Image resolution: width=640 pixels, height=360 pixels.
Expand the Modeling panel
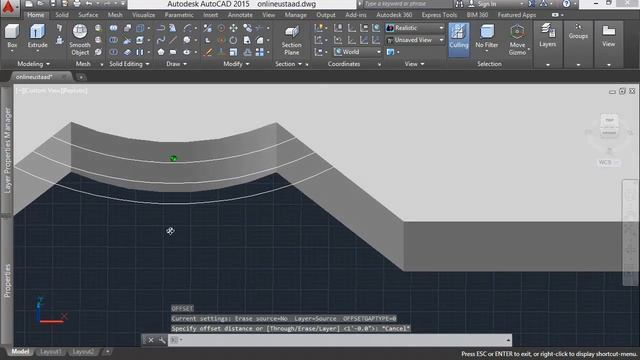tap(33, 64)
